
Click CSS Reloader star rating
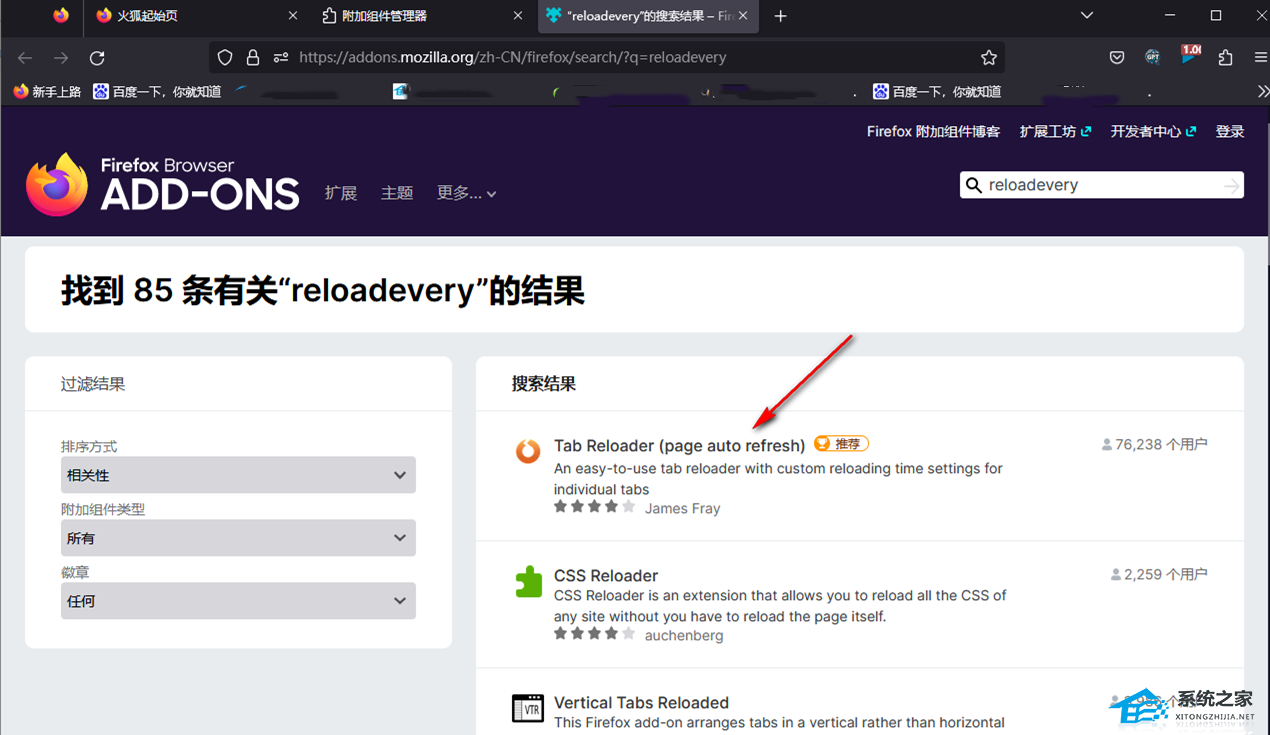(595, 634)
